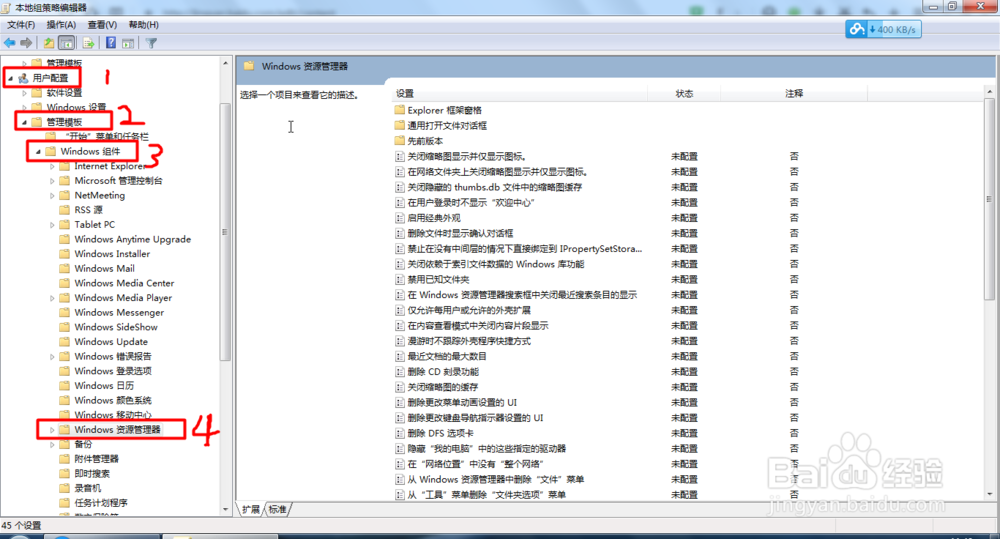Screen dimensions: 1000x539
Task: Select Windows 颜色系统 in the tree
Action: pos(113,401)
